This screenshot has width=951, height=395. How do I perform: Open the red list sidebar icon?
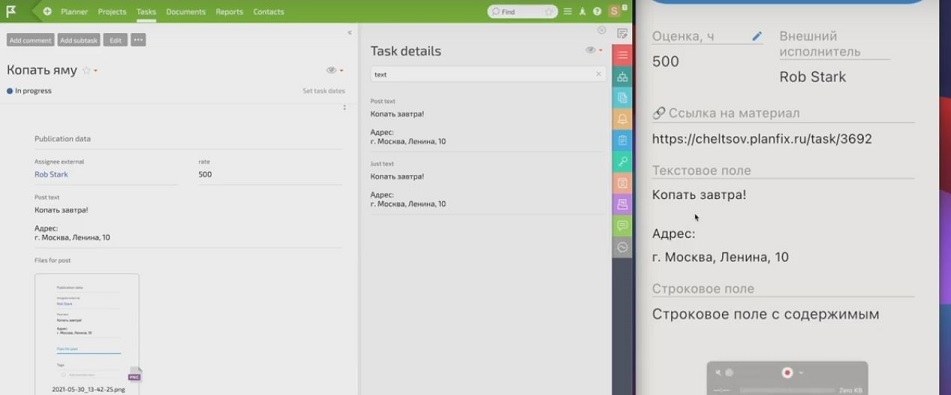tap(622, 55)
